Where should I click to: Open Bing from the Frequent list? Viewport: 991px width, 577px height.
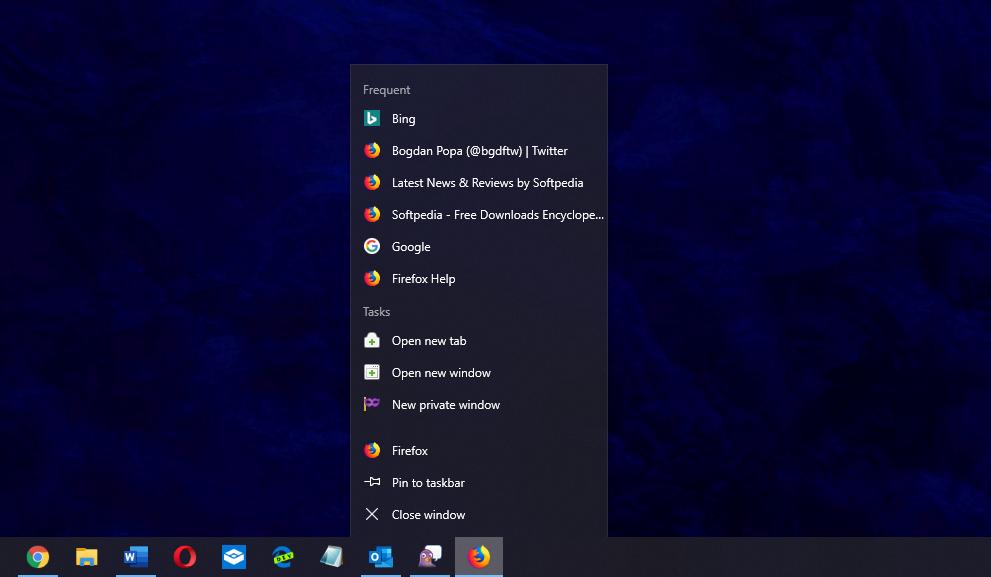pyautogui.click(x=404, y=119)
